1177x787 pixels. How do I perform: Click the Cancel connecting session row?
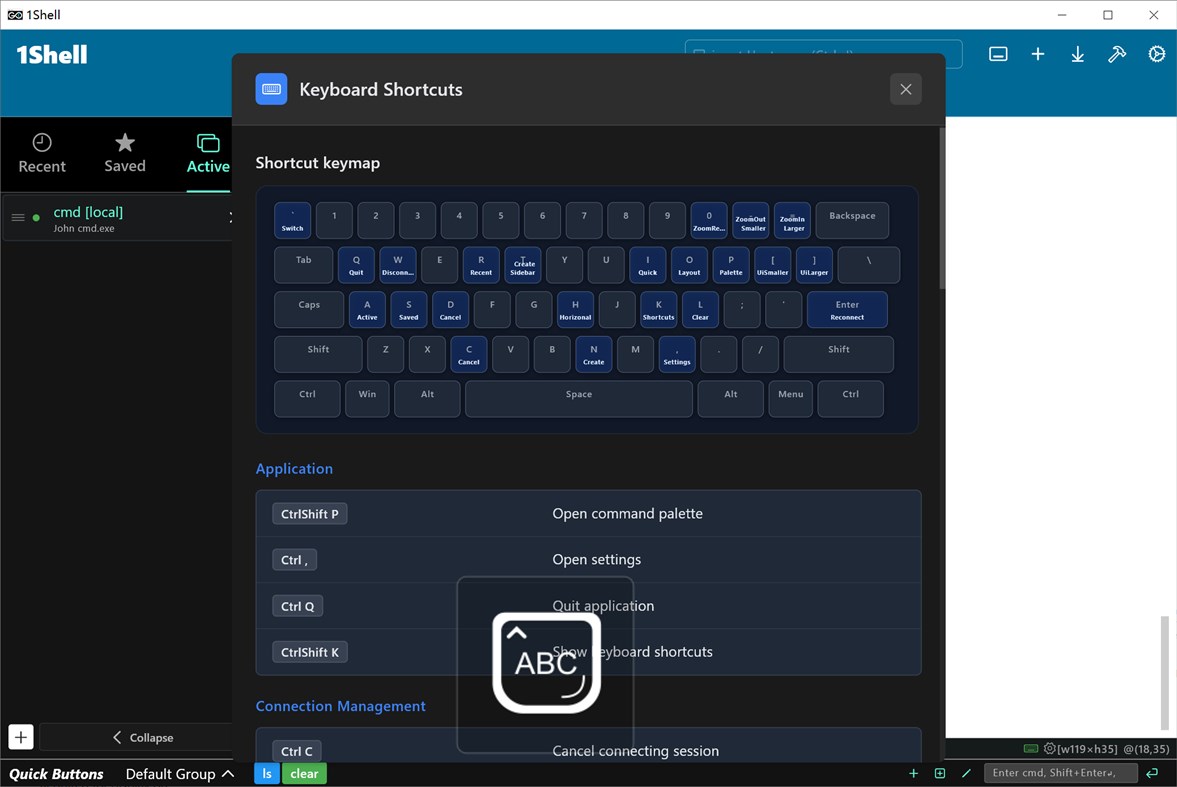(588, 747)
